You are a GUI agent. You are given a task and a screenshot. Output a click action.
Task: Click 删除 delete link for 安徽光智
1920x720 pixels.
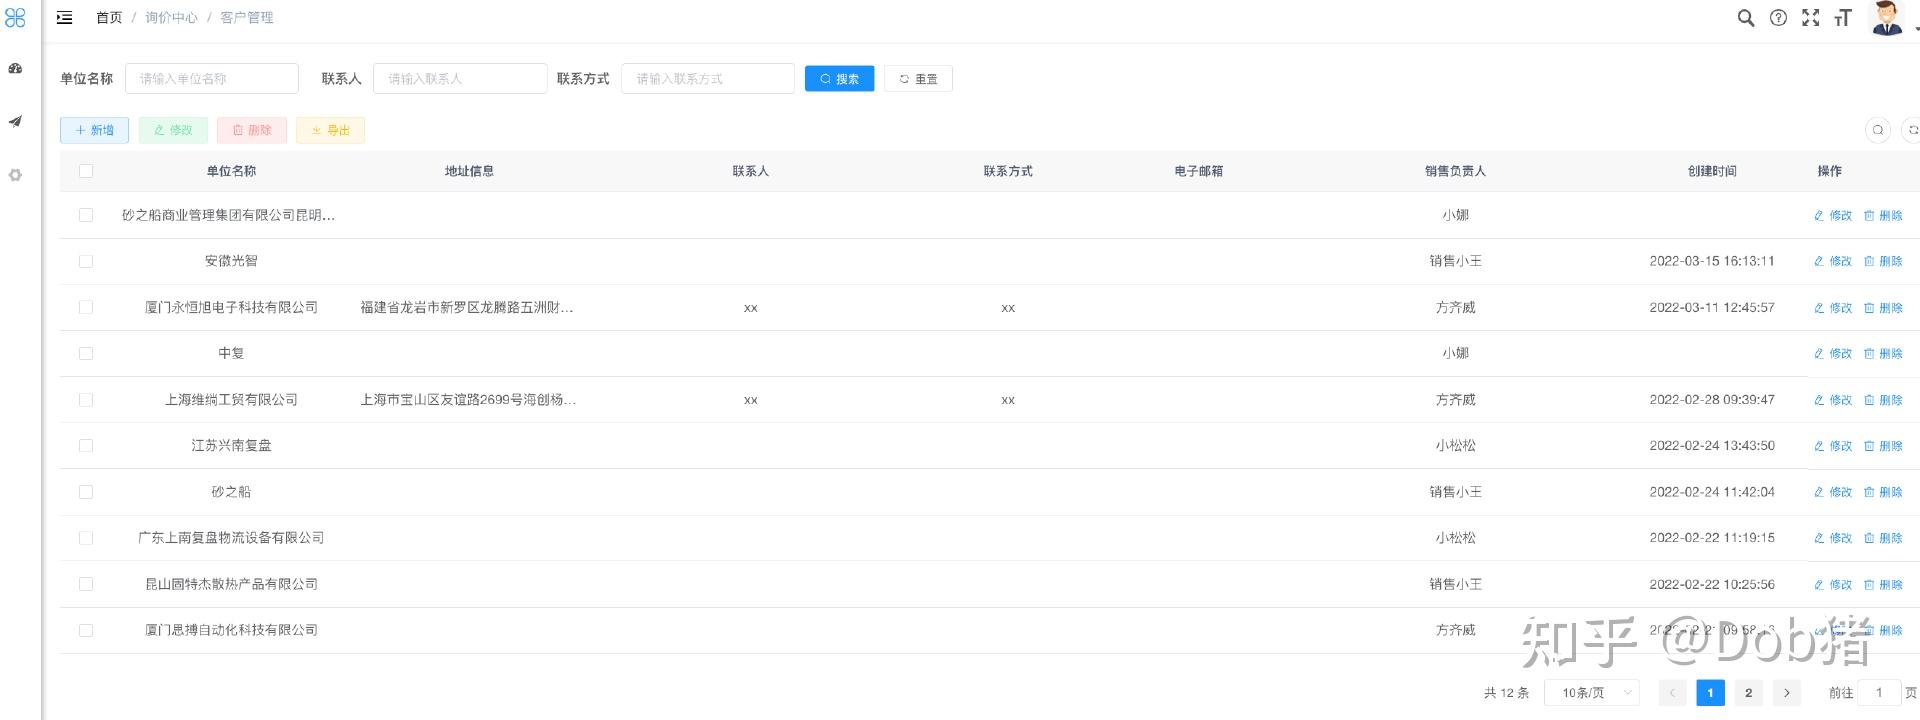pyautogui.click(x=1883, y=261)
